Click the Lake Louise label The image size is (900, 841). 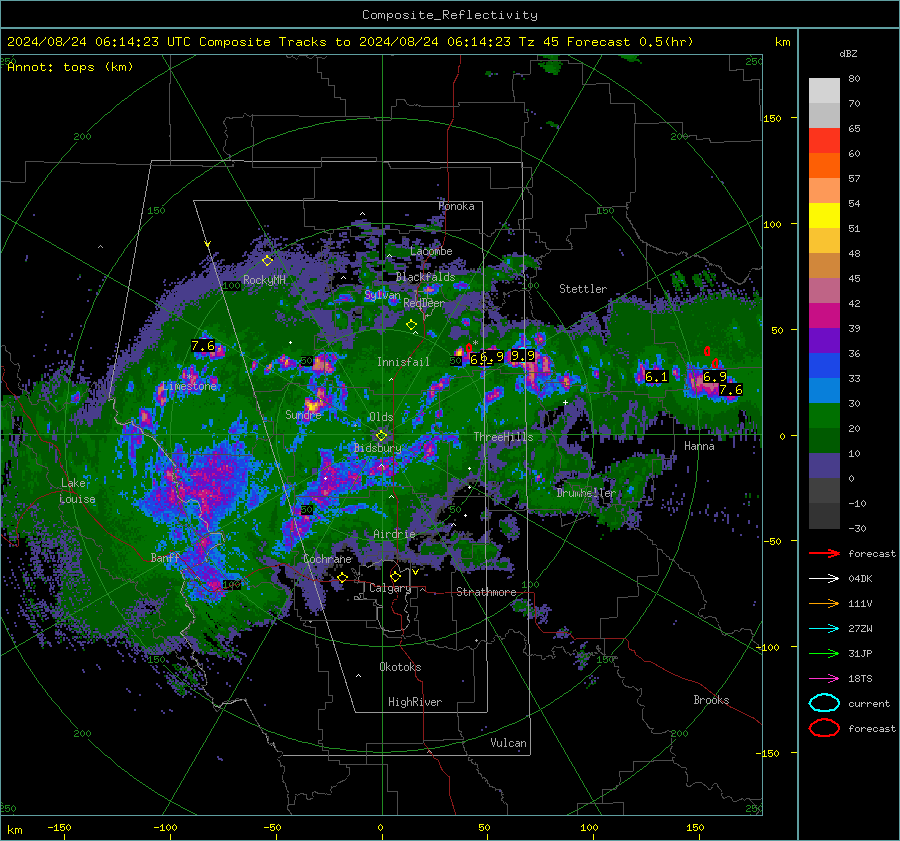pos(78,491)
